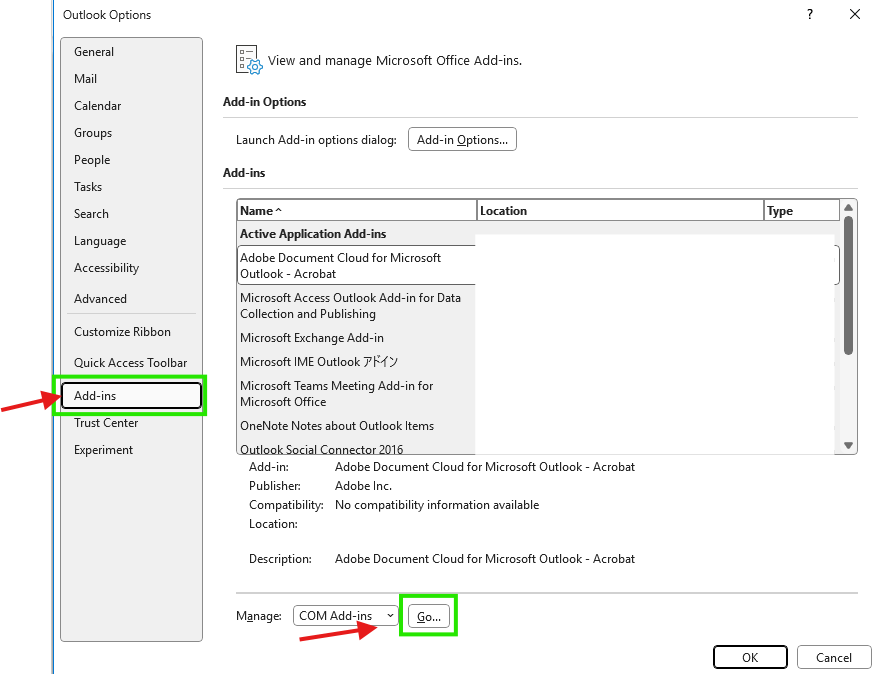Image resolution: width=878 pixels, height=674 pixels.
Task: Click Cancel to dismiss dialog
Action: pos(834,657)
